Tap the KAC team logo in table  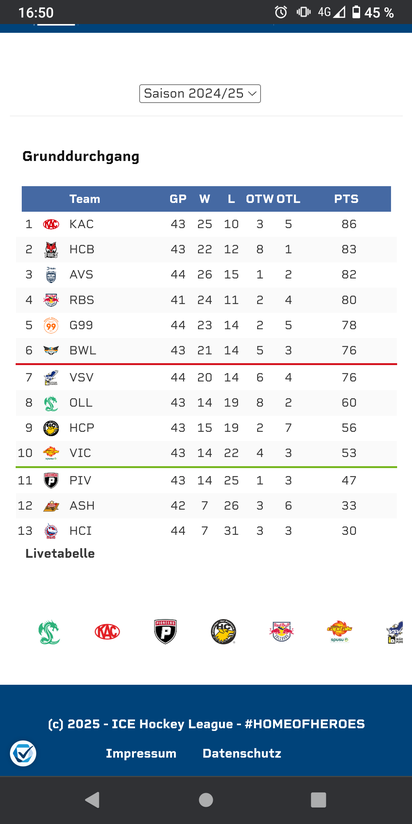click(51, 224)
